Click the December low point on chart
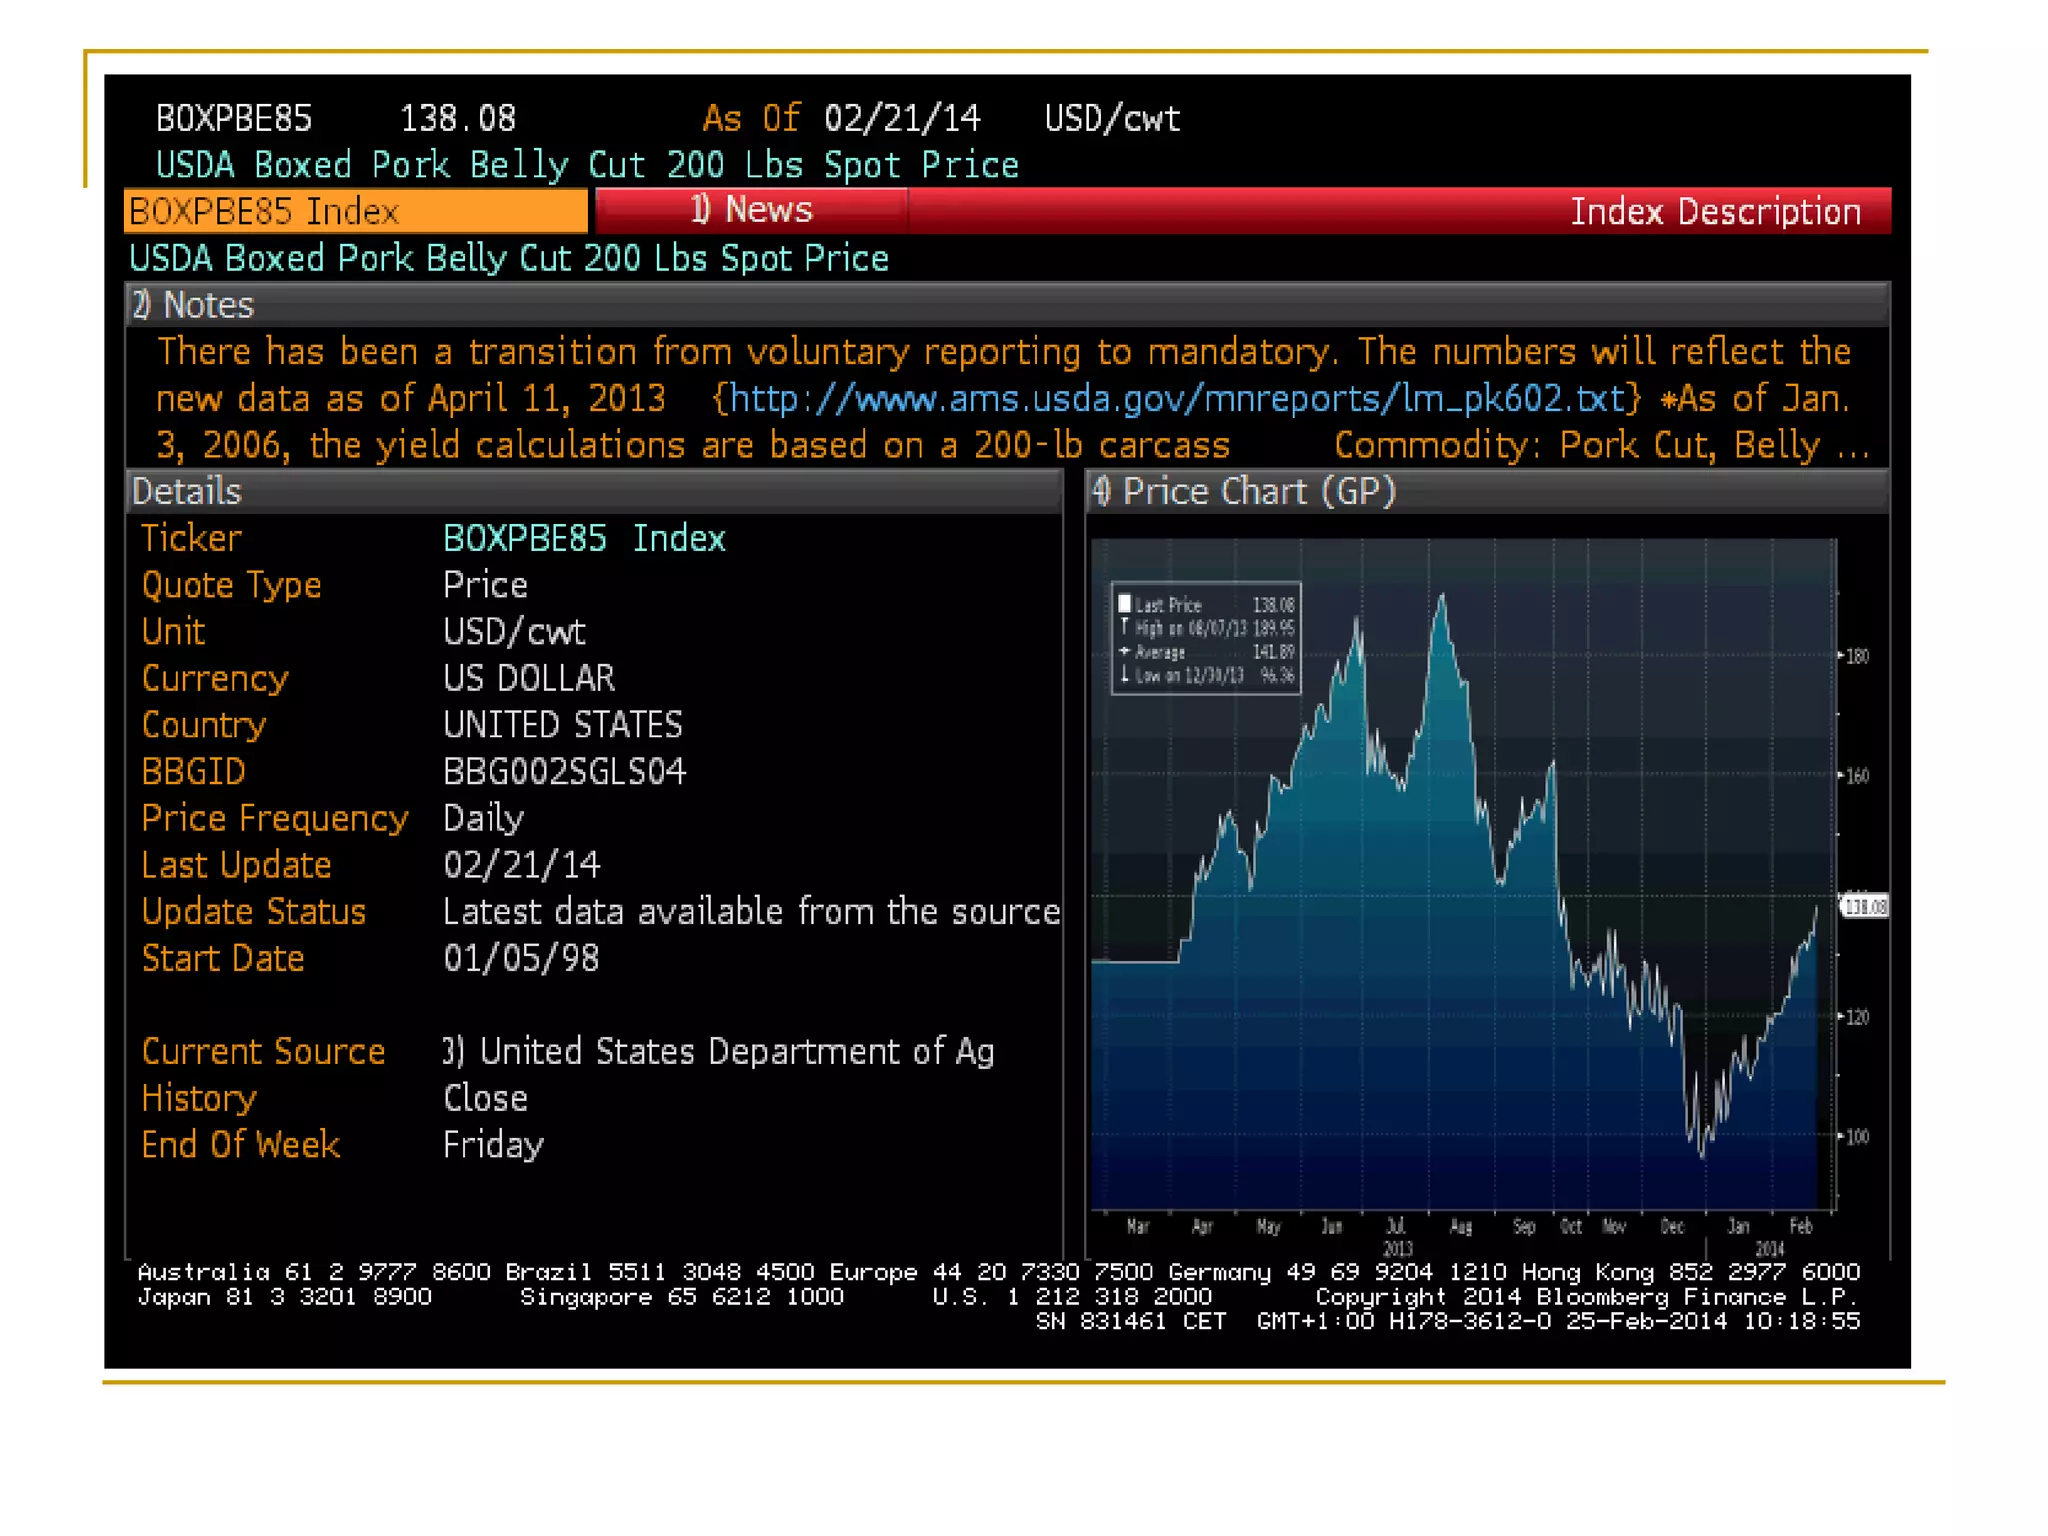 tap(1703, 1155)
